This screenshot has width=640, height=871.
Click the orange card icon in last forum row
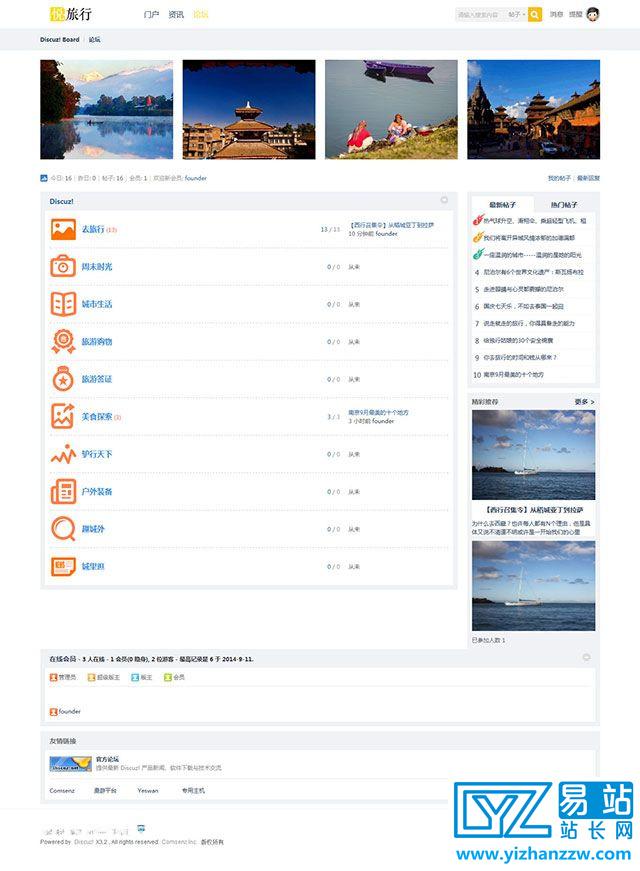coord(63,567)
